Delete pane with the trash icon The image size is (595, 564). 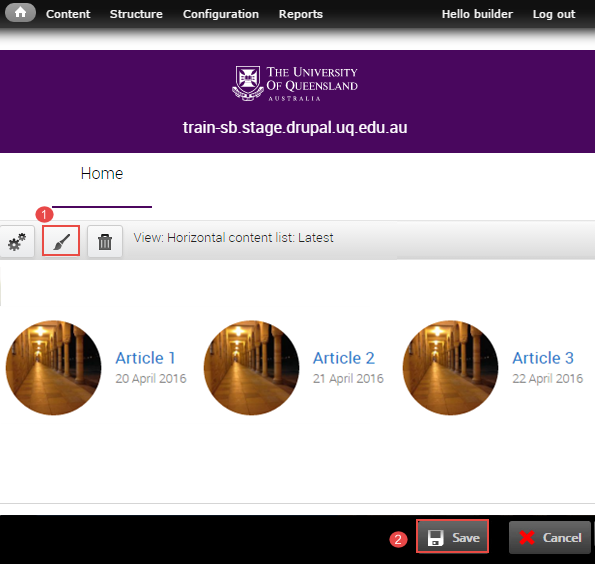click(x=105, y=241)
